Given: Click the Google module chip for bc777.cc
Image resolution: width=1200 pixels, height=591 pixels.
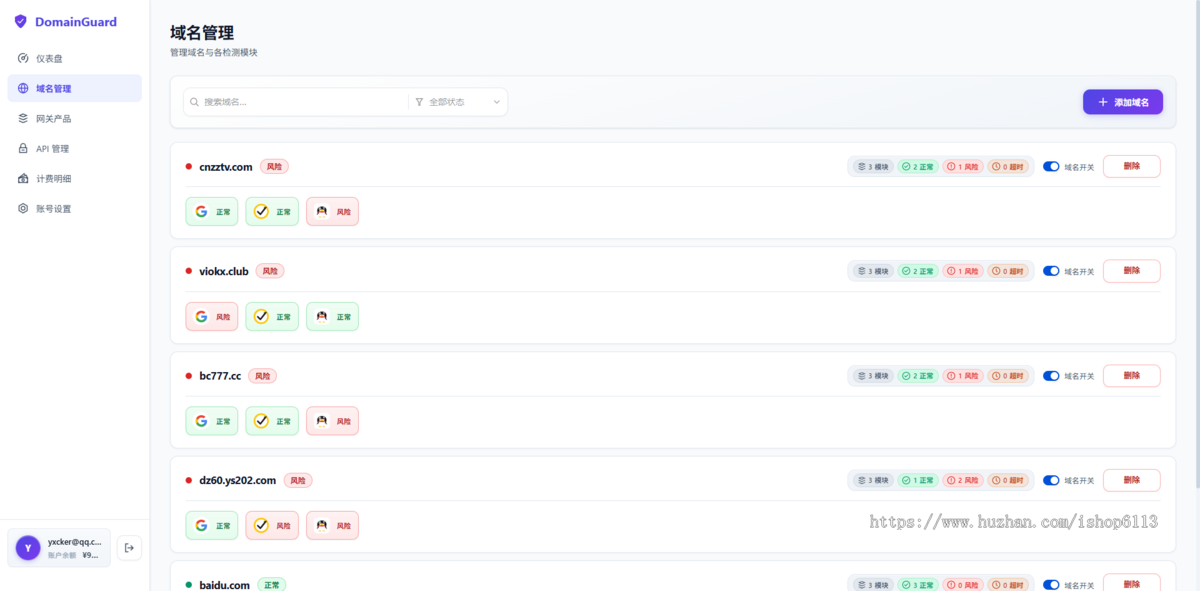Looking at the screenshot, I should point(212,421).
